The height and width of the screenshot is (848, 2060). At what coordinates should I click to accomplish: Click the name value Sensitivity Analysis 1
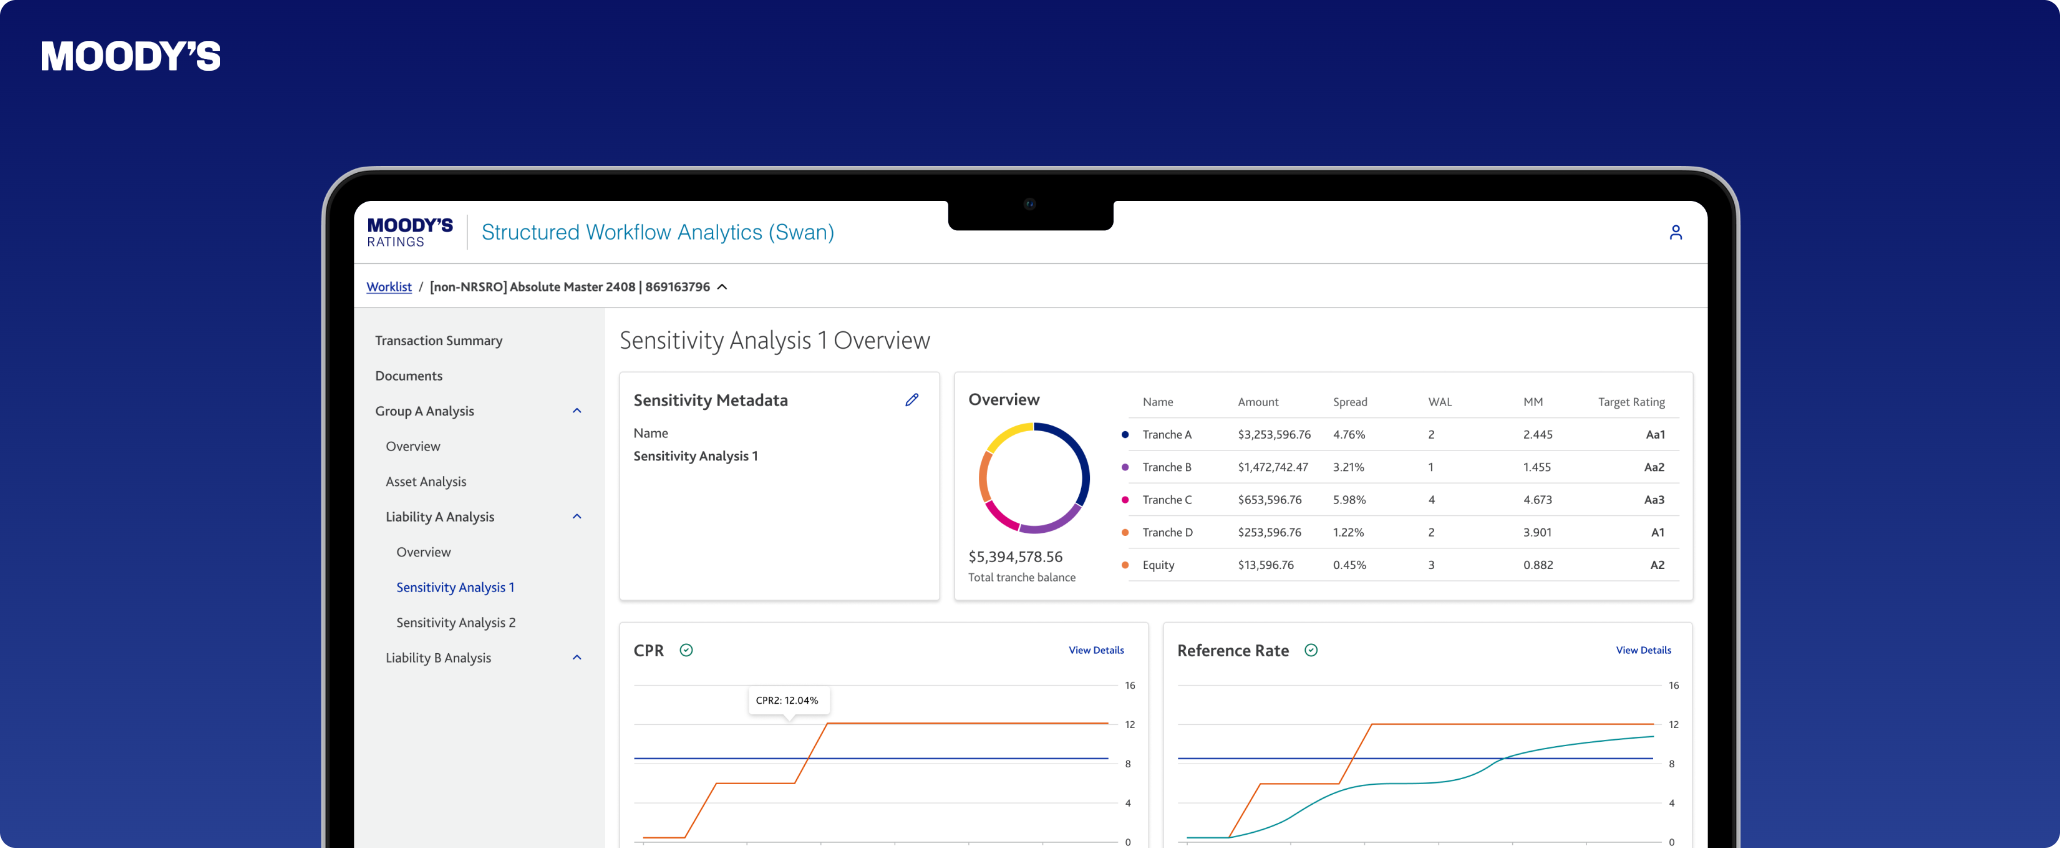(x=696, y=456)
